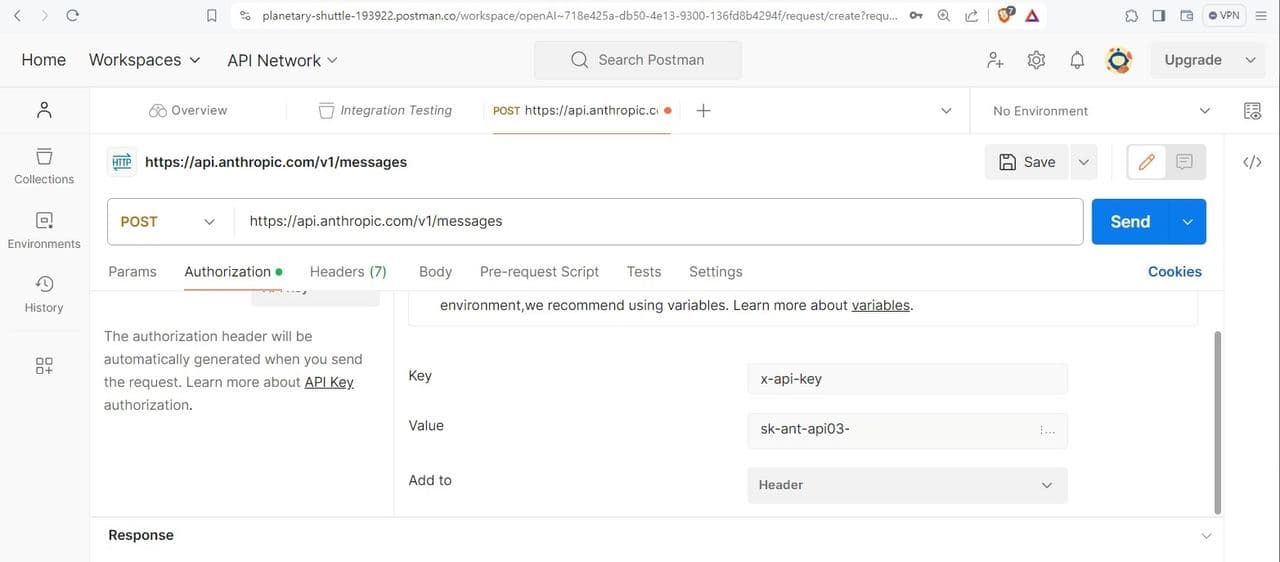Screen dimensions: 1280x562
Task: Open the Pre-request Script tab
Action: pos(539,272)
